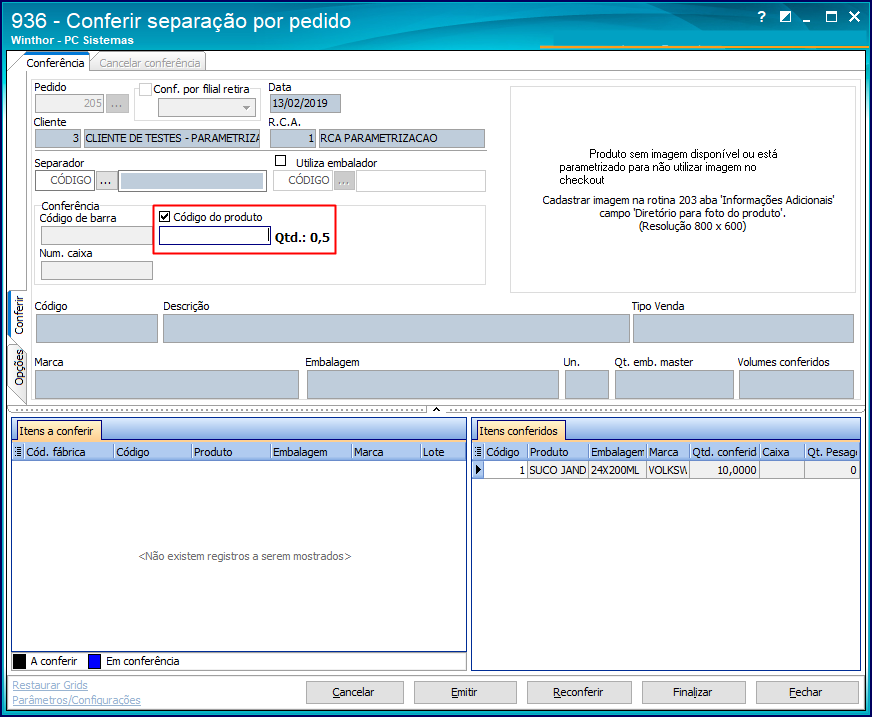The width and height of the screenshot is (872, 717).
Task: Activate the Itens conferidos tab
Action: pyautogui.click(x=518, y=431)
